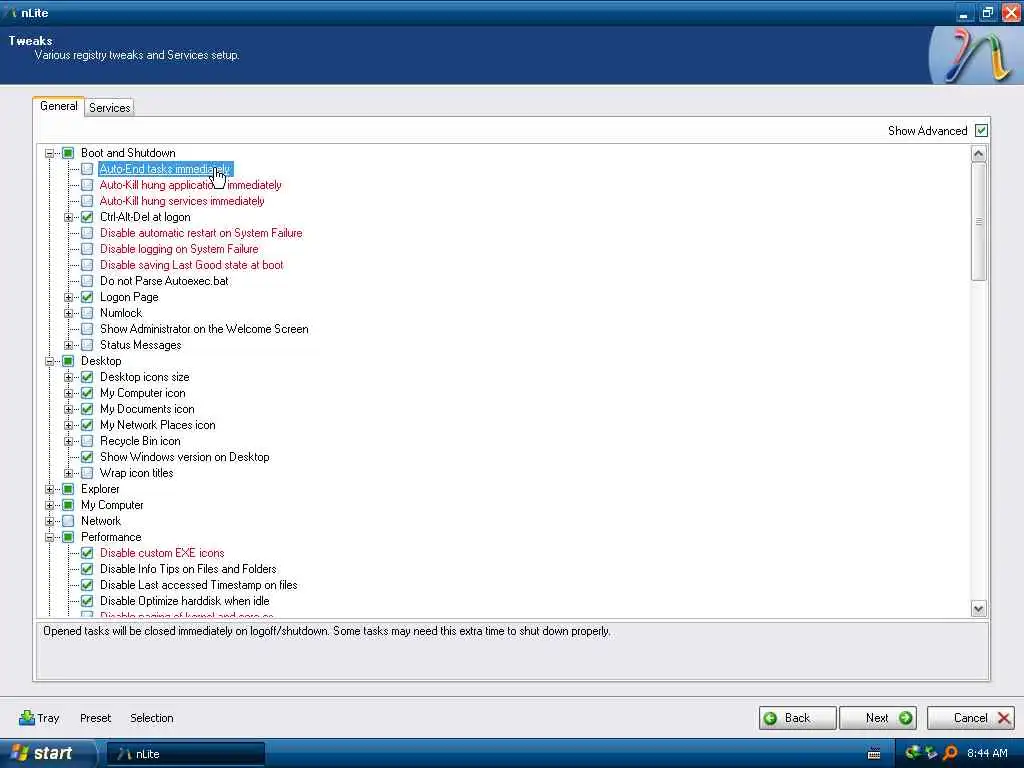The width and height of the screenshot is (1024, 768).
Task: Click the orange magnifier tray icon
Action: [x=950, y=754]
